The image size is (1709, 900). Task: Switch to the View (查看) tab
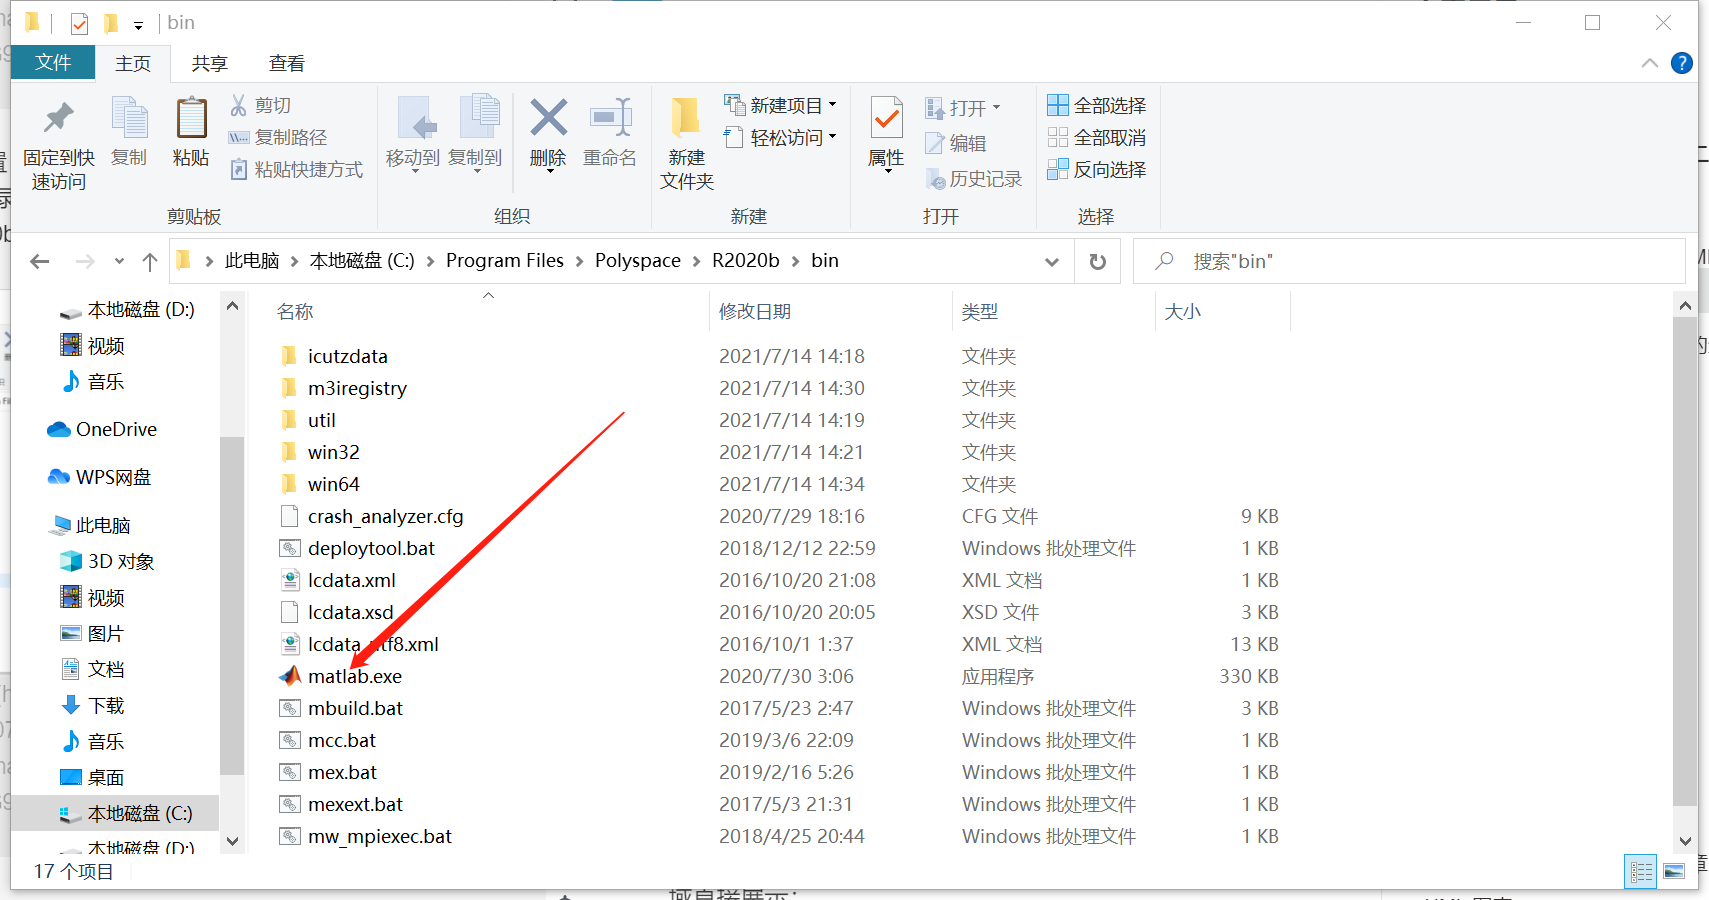287,63
